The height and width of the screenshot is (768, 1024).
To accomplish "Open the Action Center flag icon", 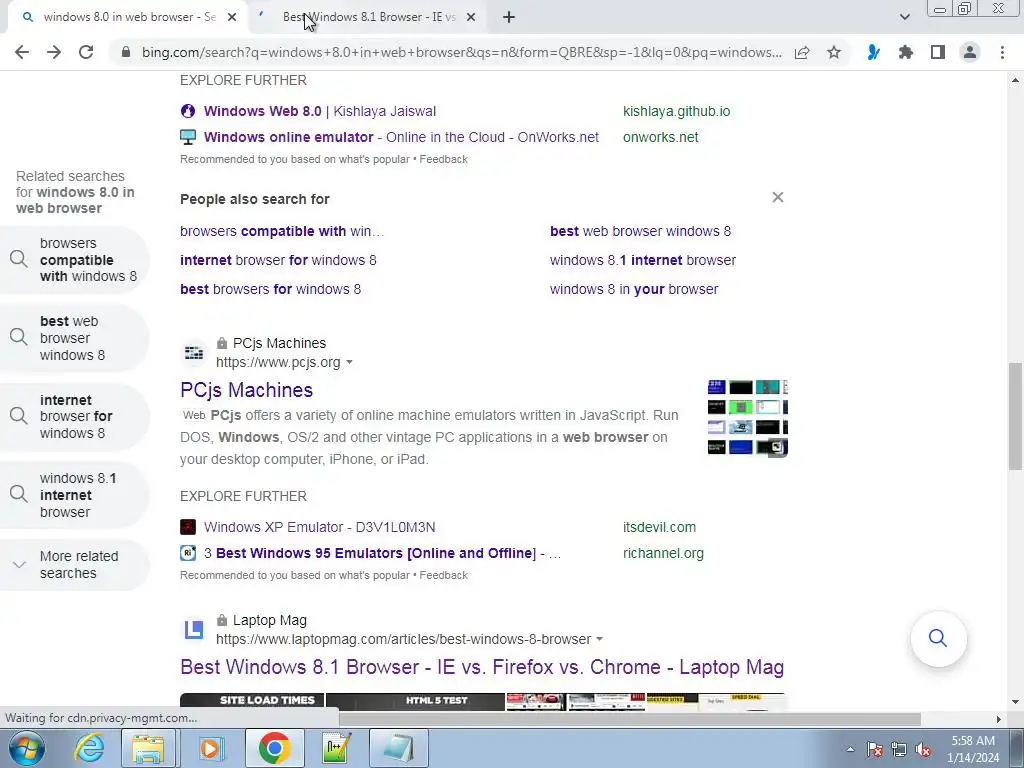I will (x=875, y=749).
